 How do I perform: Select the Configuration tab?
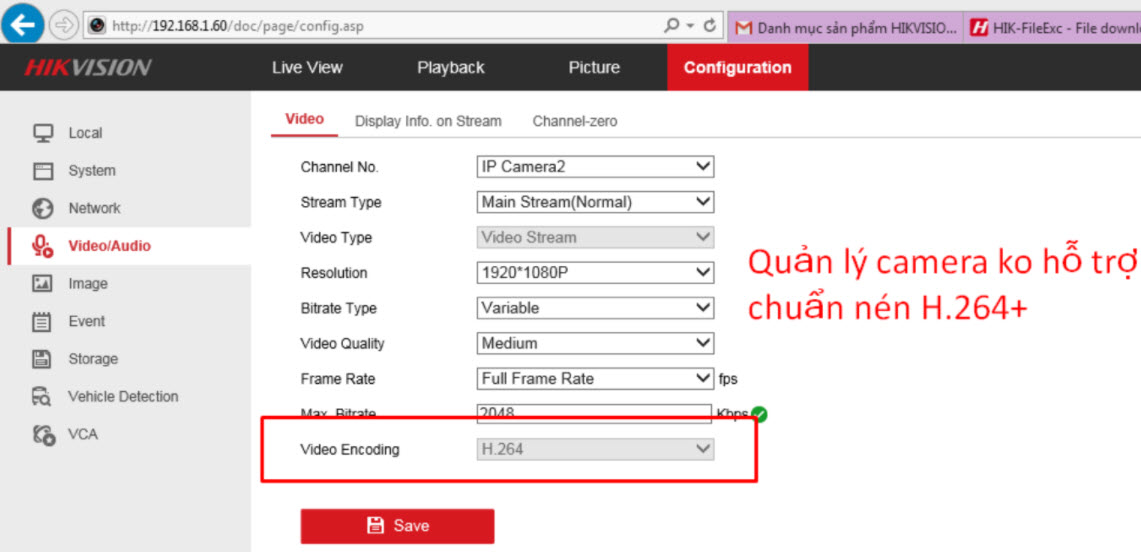pyautogui.click(x=737, y=68)
